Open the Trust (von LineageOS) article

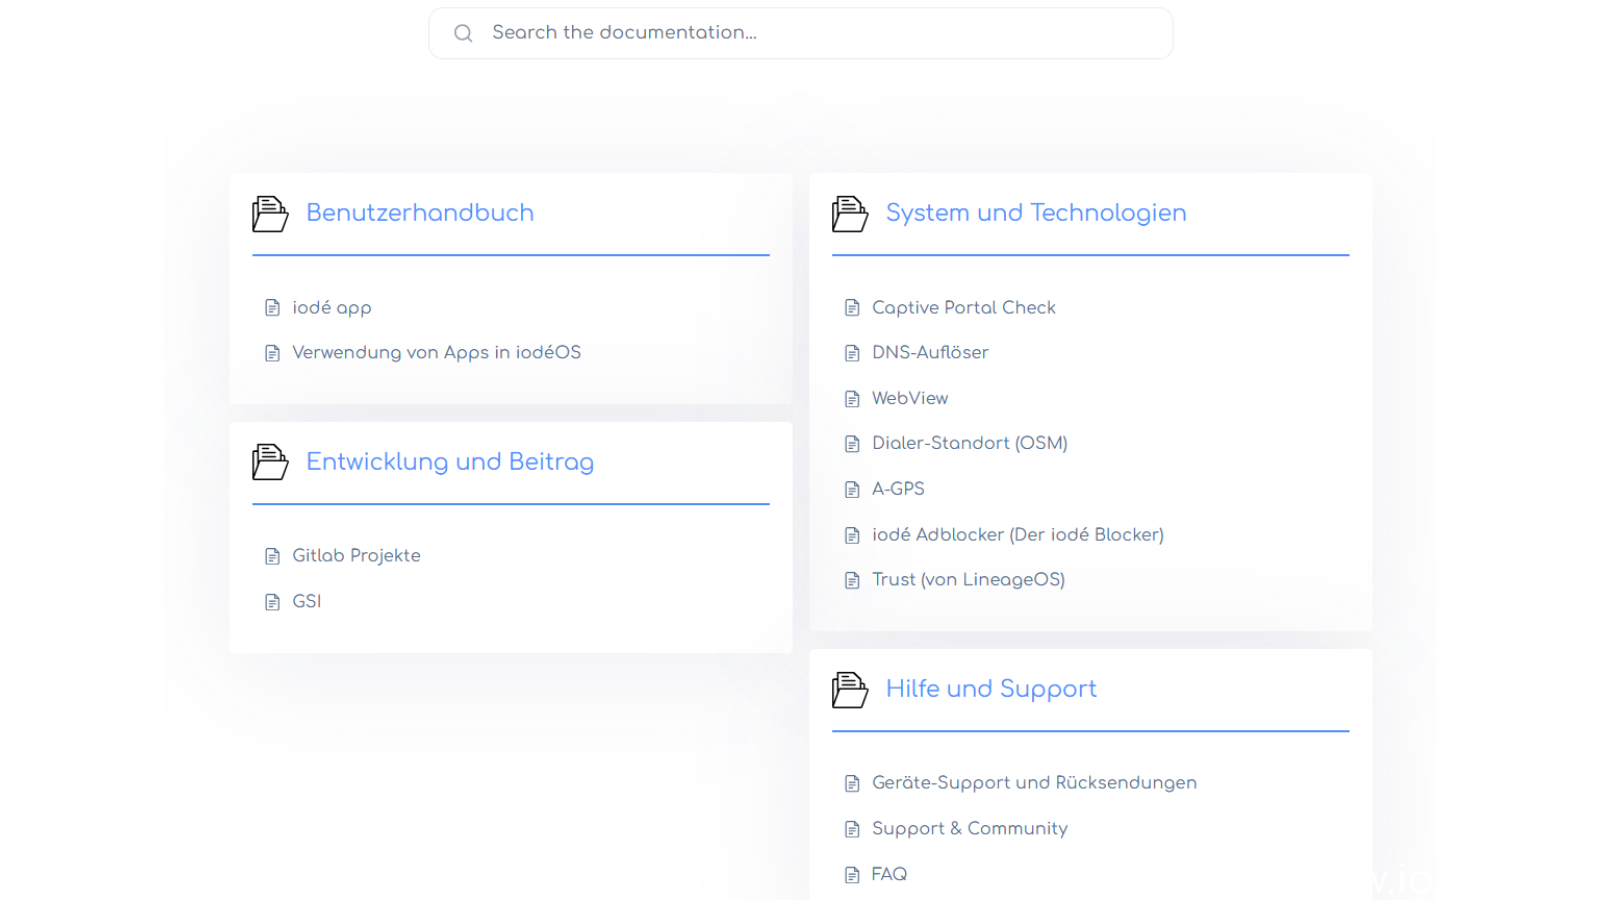coord(968,580)
